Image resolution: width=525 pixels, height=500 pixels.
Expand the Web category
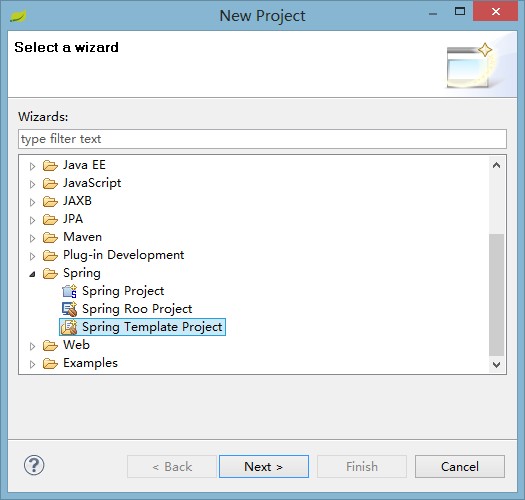point(32,346)
